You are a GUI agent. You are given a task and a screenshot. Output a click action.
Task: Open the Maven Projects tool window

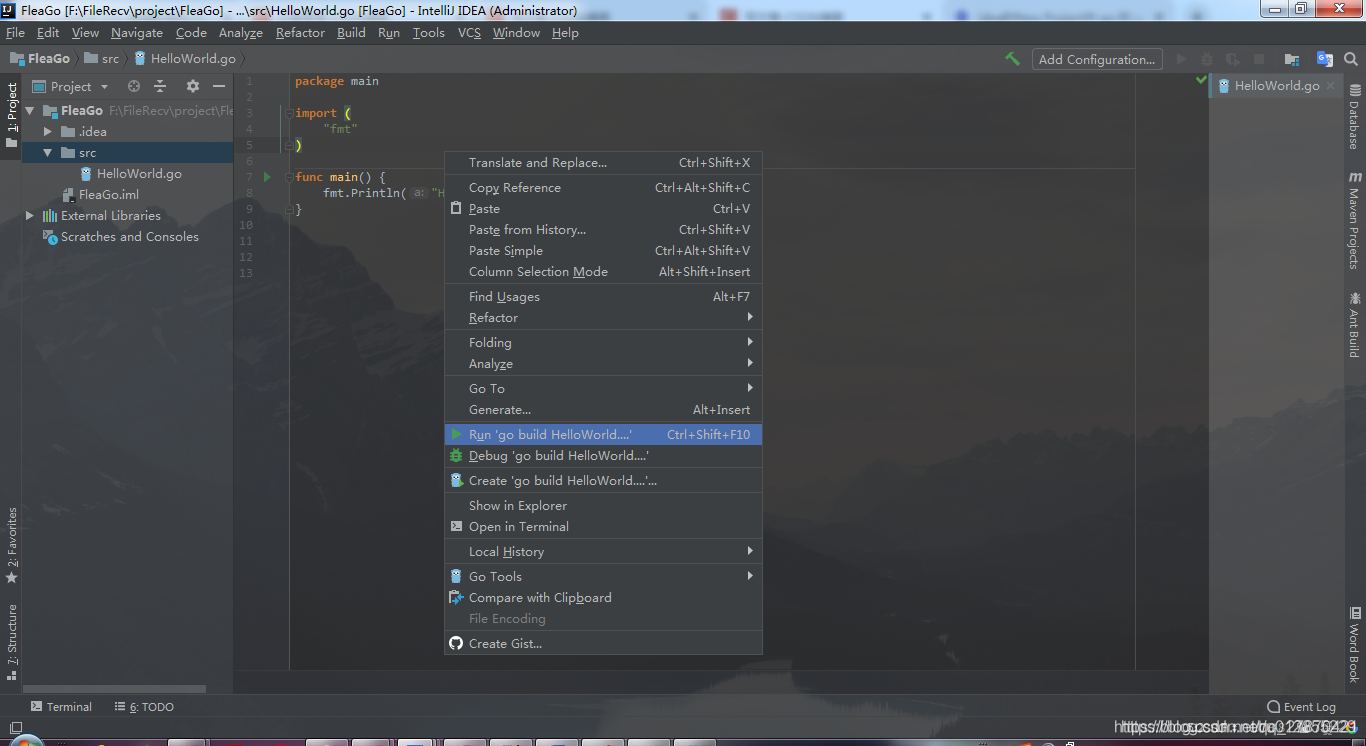(1354, 220)
